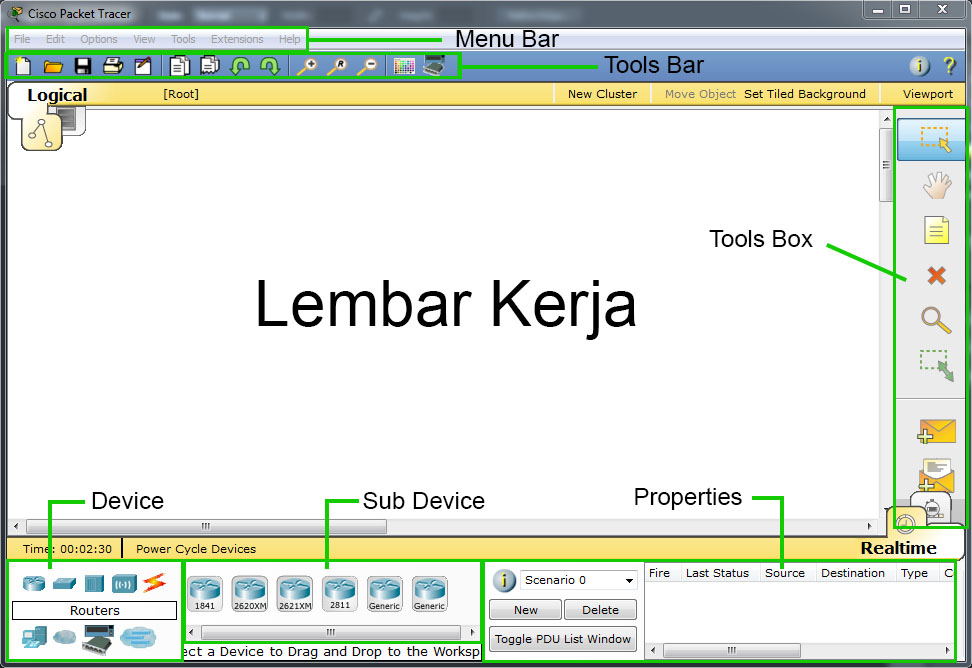Click Viewport in the yellow bar

tap(927, 94)
